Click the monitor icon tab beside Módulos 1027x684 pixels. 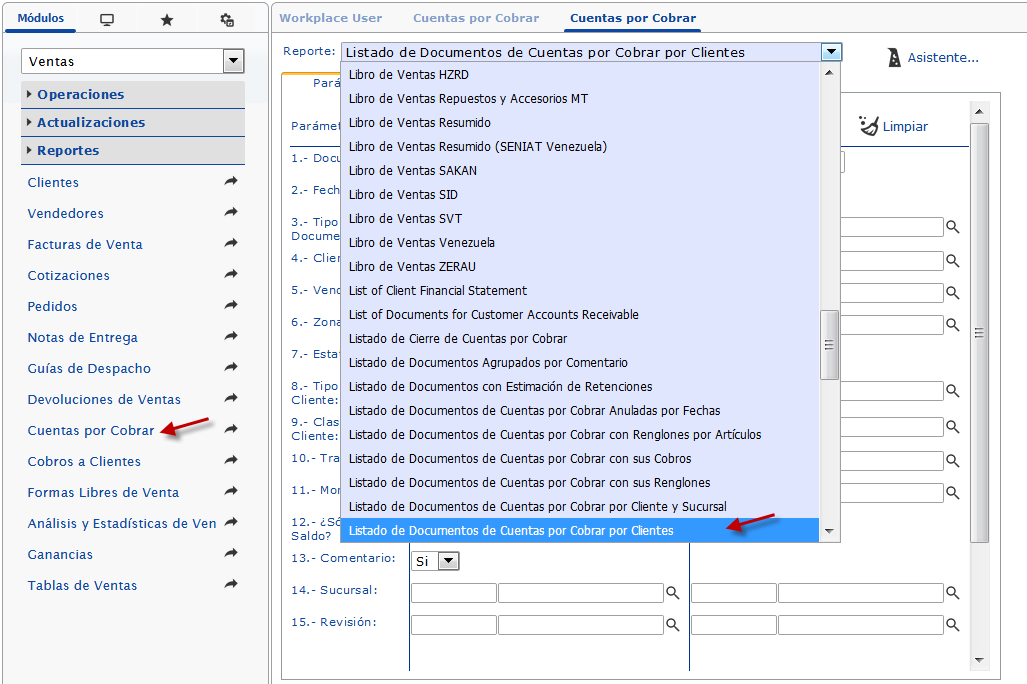[x=107, y=18]
